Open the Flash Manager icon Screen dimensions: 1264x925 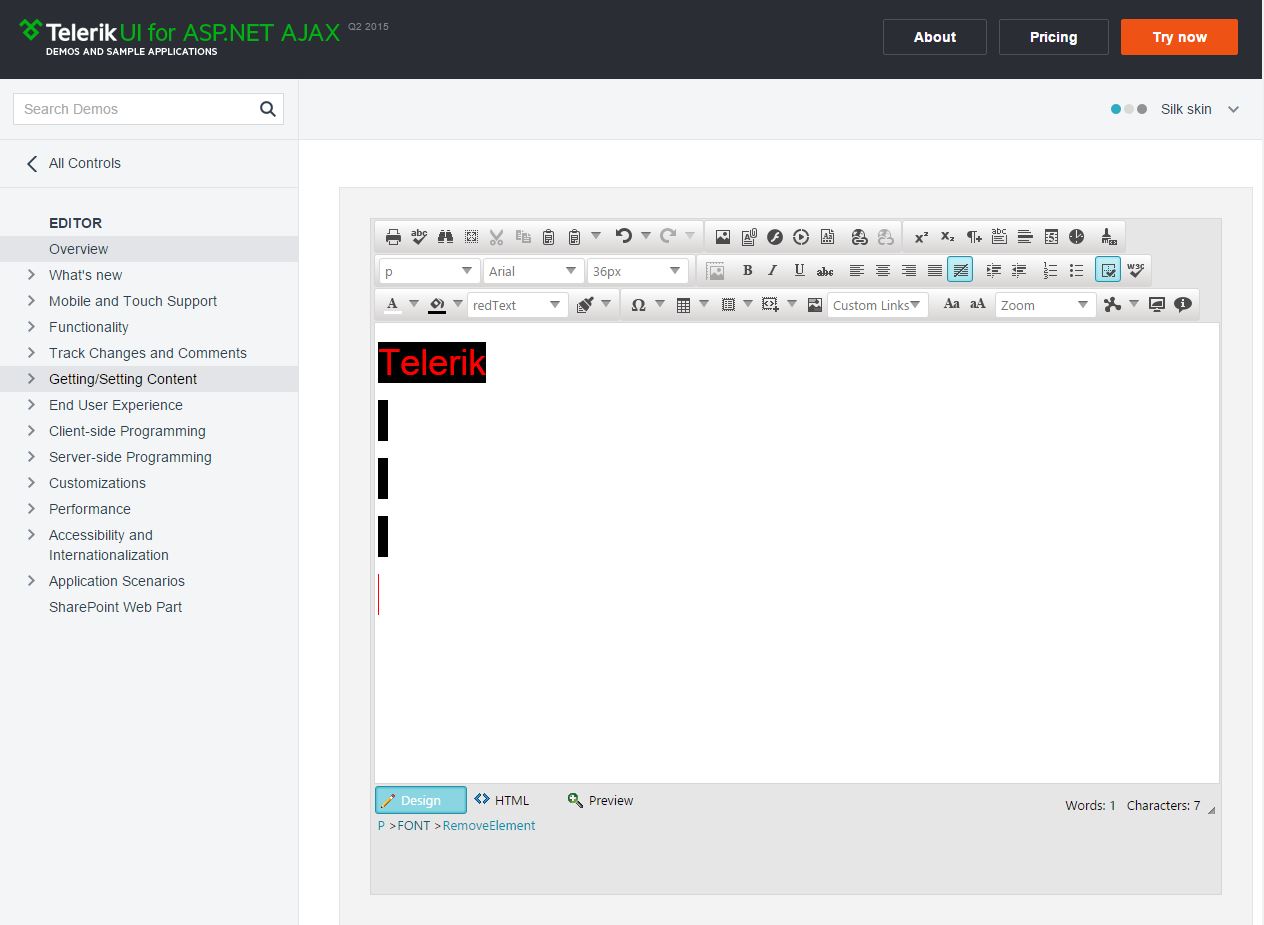[775, 237]
